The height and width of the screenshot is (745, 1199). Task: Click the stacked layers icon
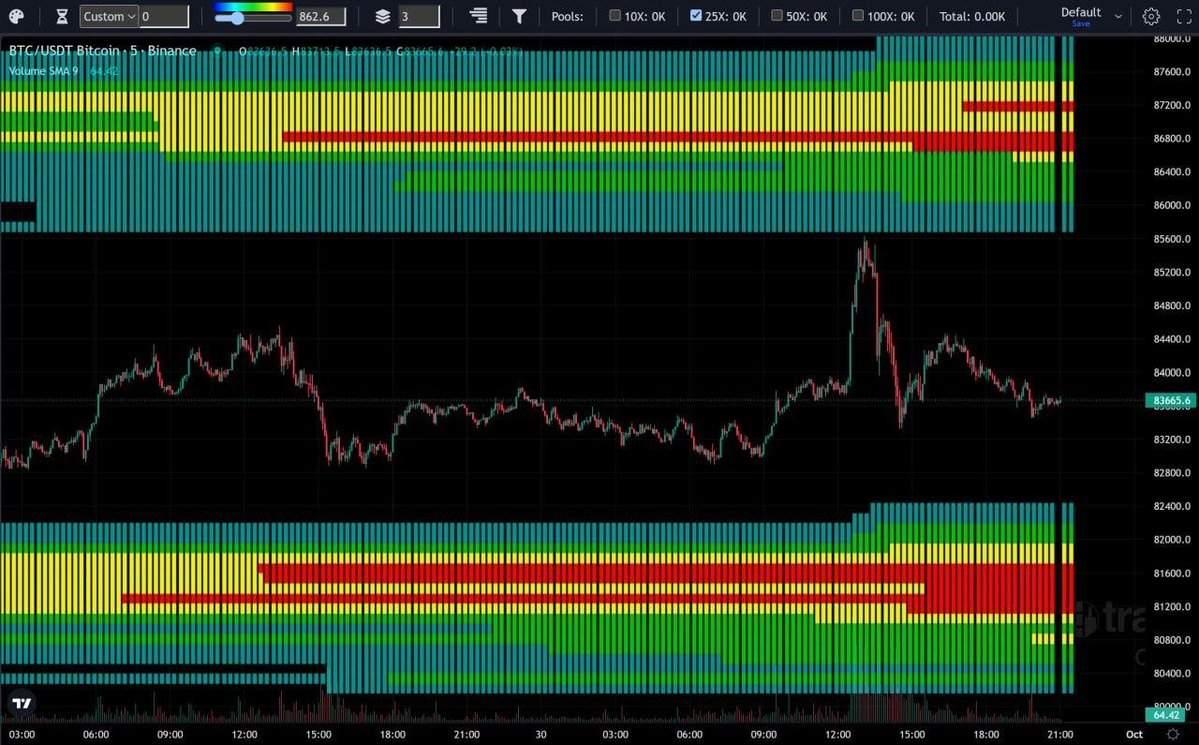tap(382, 16)
